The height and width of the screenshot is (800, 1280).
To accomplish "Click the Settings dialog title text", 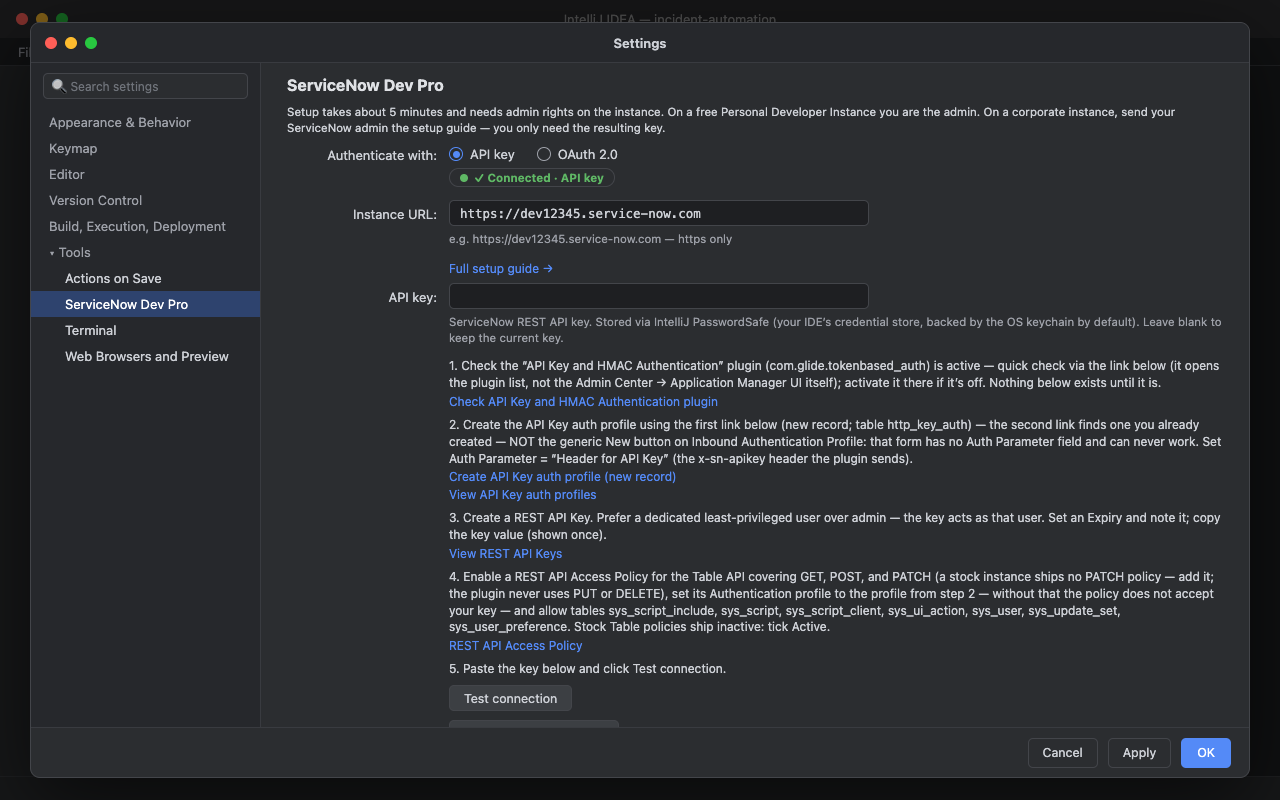I will (x=640, y=43).
